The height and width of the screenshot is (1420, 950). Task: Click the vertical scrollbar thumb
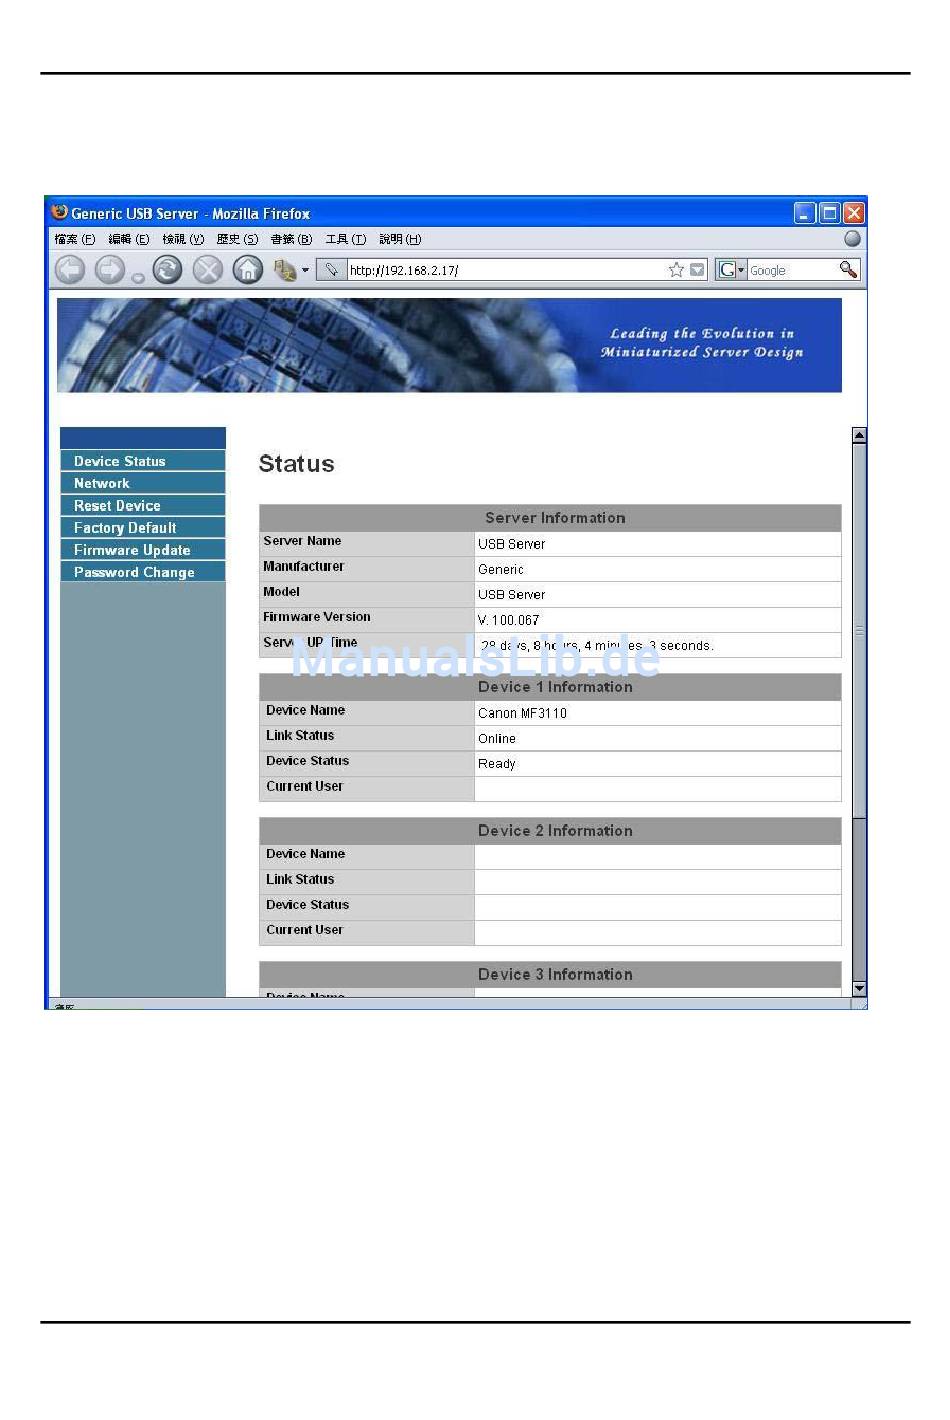tap(859, 630)
